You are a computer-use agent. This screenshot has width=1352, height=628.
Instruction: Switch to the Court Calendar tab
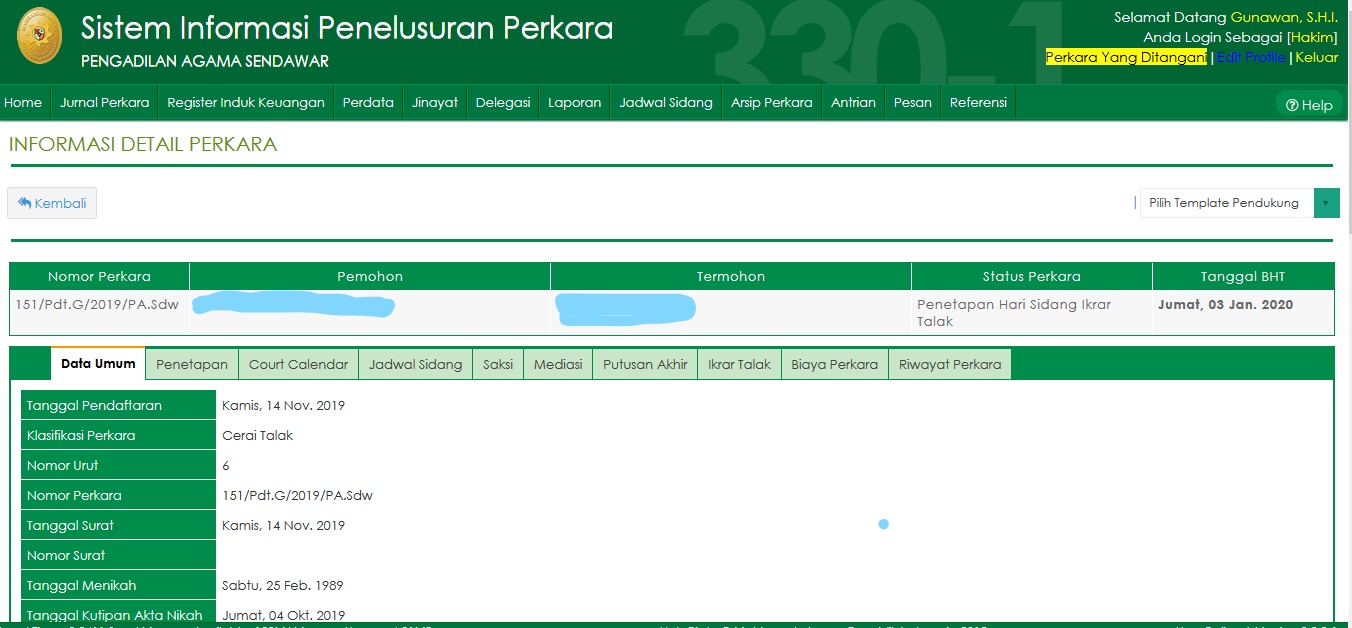[x=298, y=364]
